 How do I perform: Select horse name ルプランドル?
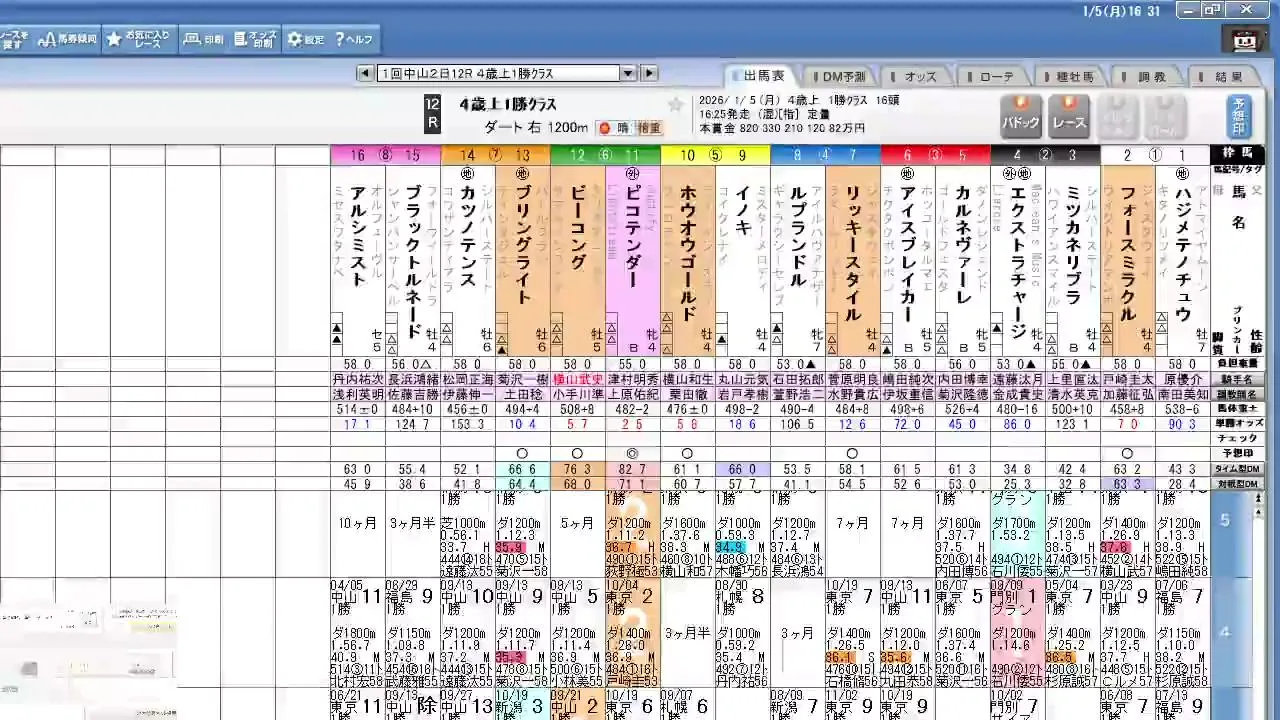797,238
